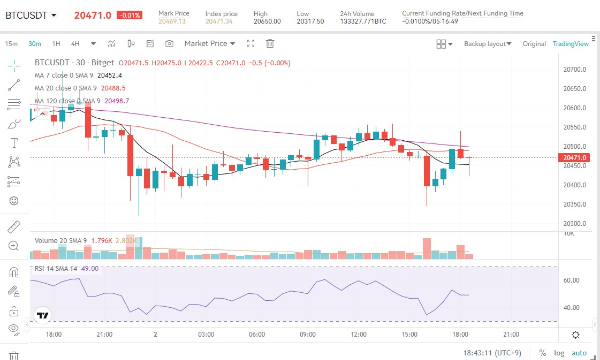The height and width of the screenshot is (360, 600).
Task: Open the emoji icons tool
Action: [14, 200]
